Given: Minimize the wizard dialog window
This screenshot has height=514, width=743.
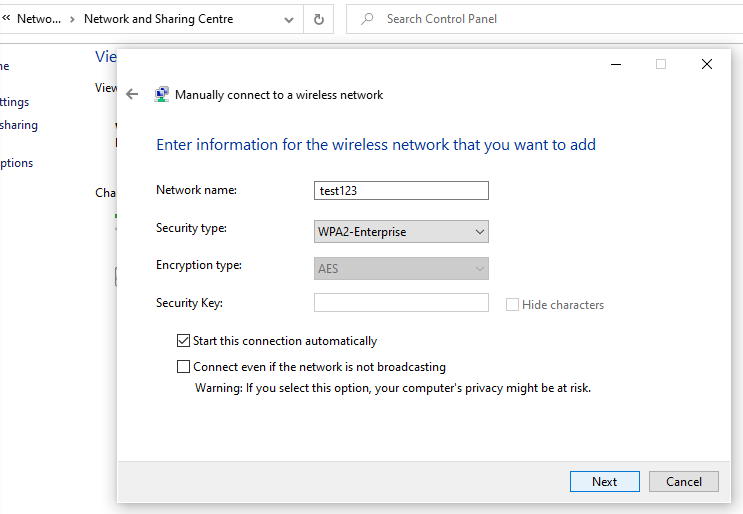Looking at the screenshot, I should (616, 64).
